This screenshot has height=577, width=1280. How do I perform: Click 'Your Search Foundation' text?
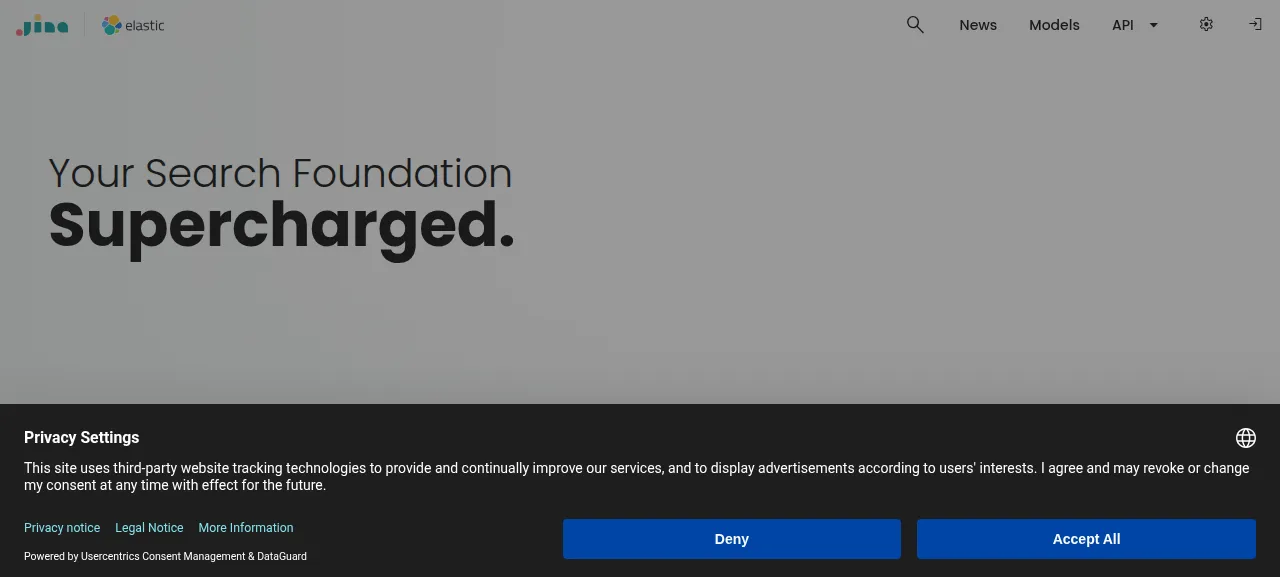[280, 174]
